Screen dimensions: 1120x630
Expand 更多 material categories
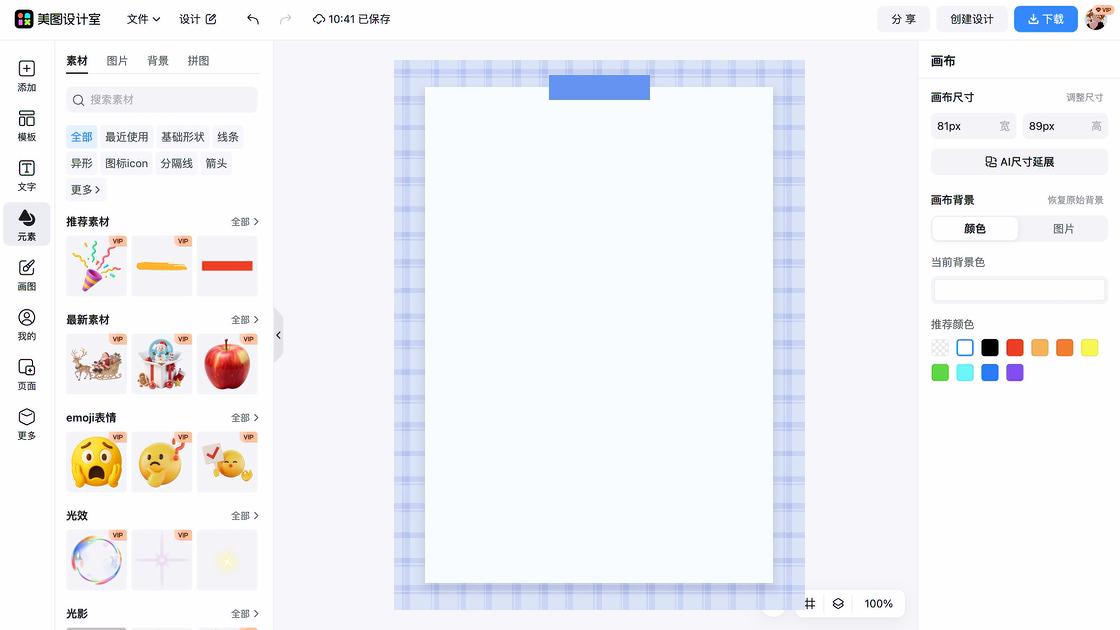click(85, 189)
